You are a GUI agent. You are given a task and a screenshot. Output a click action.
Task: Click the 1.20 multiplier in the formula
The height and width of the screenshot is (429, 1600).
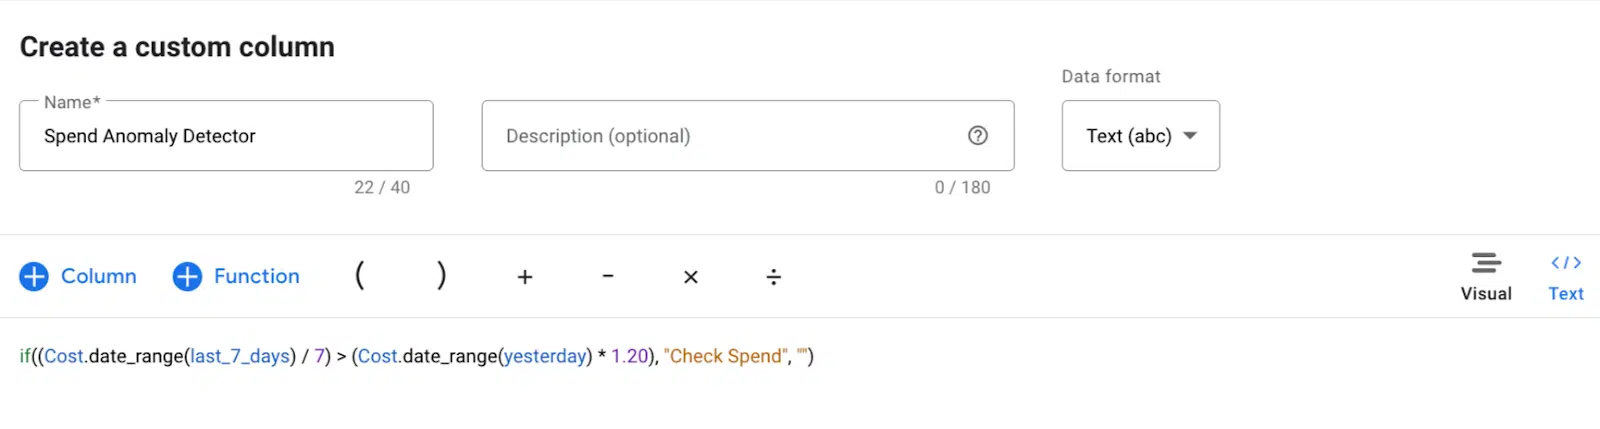(629, 357)
